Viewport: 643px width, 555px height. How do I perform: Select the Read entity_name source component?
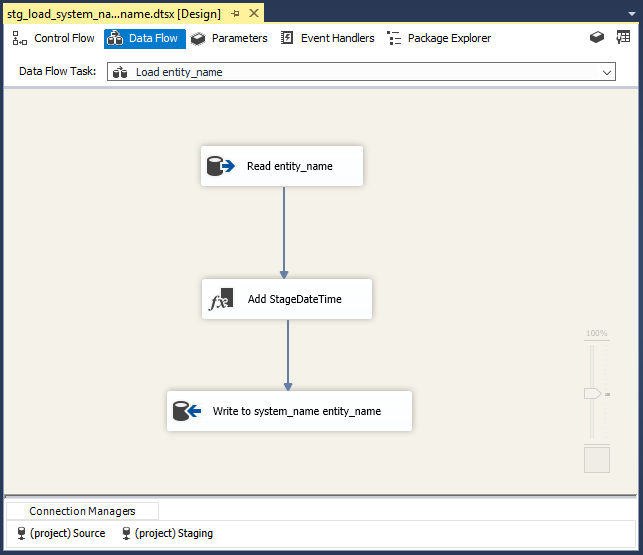tap(282, 166)
